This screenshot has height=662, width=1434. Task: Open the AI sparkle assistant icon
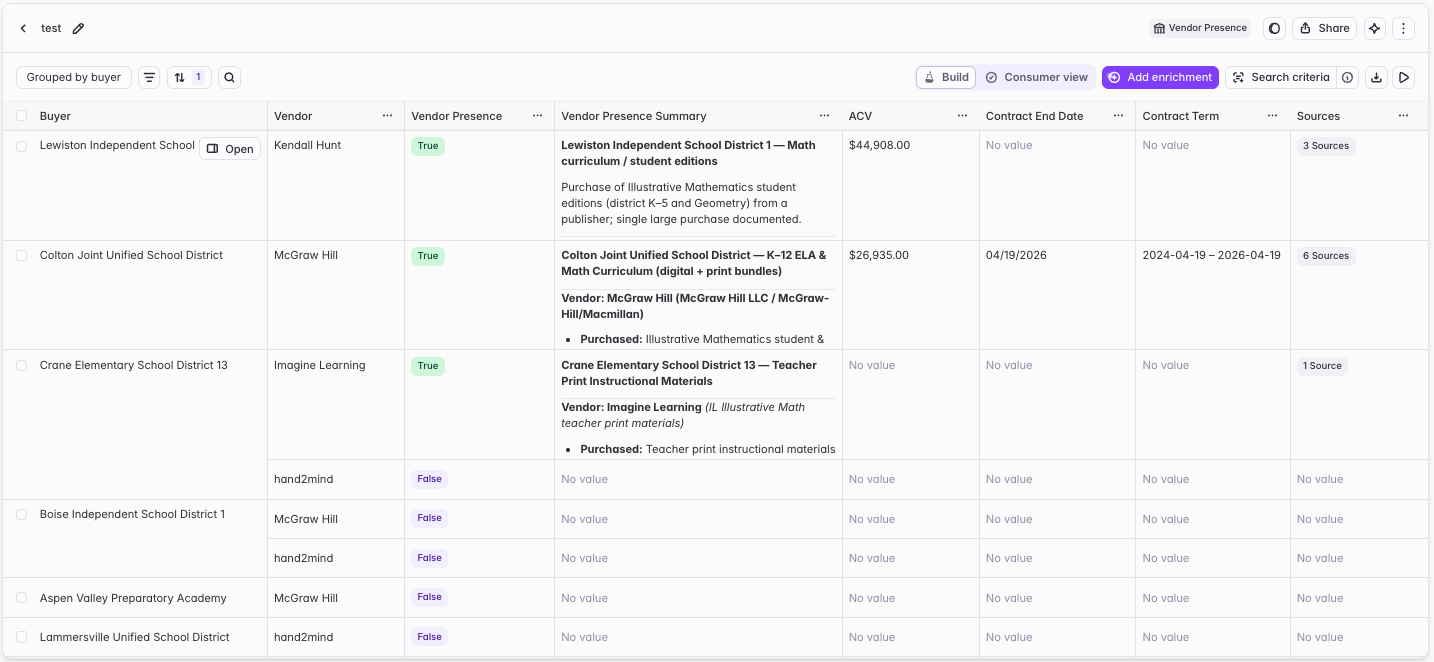tap(1375, 28)
